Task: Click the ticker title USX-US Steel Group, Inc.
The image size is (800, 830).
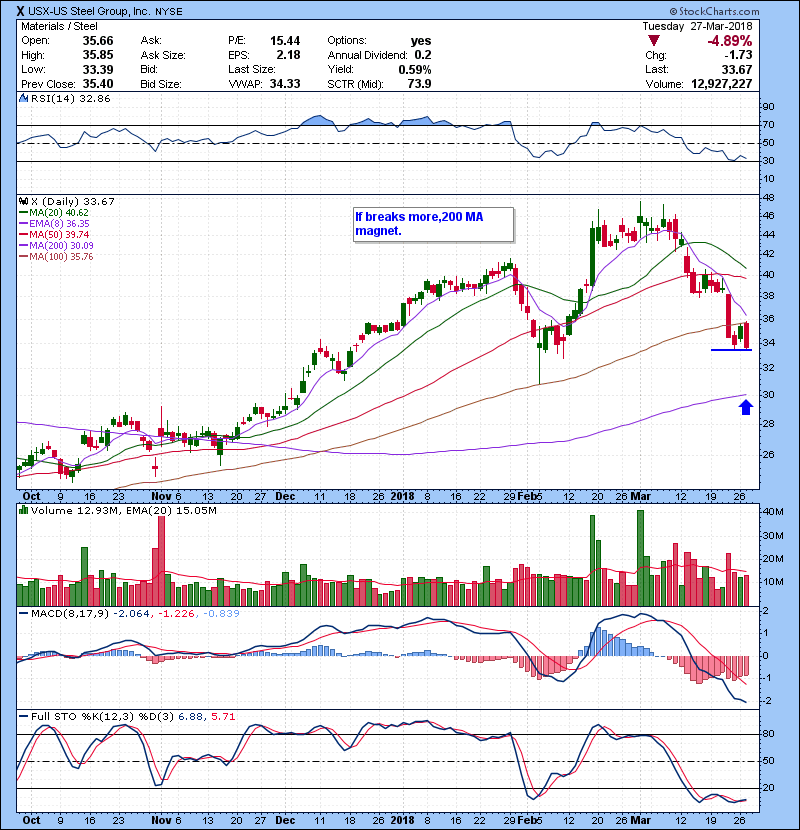Action: point(89,11)
